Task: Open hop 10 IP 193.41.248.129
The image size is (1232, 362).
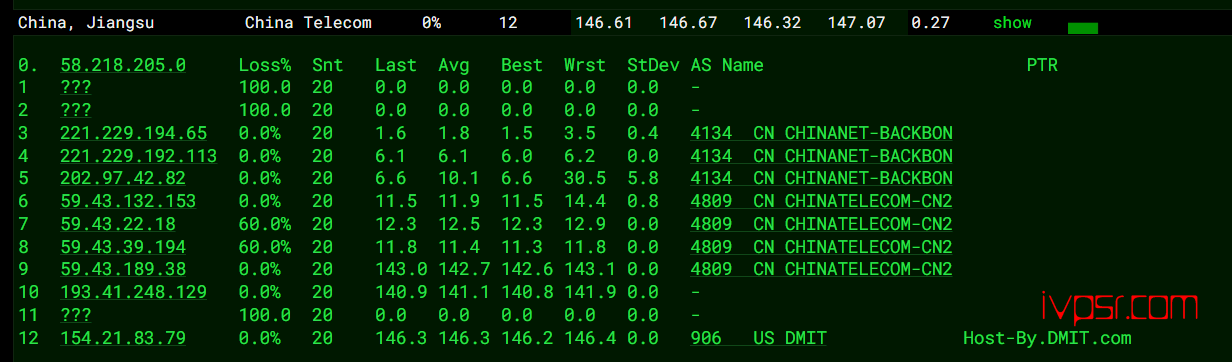Action: 134,292
